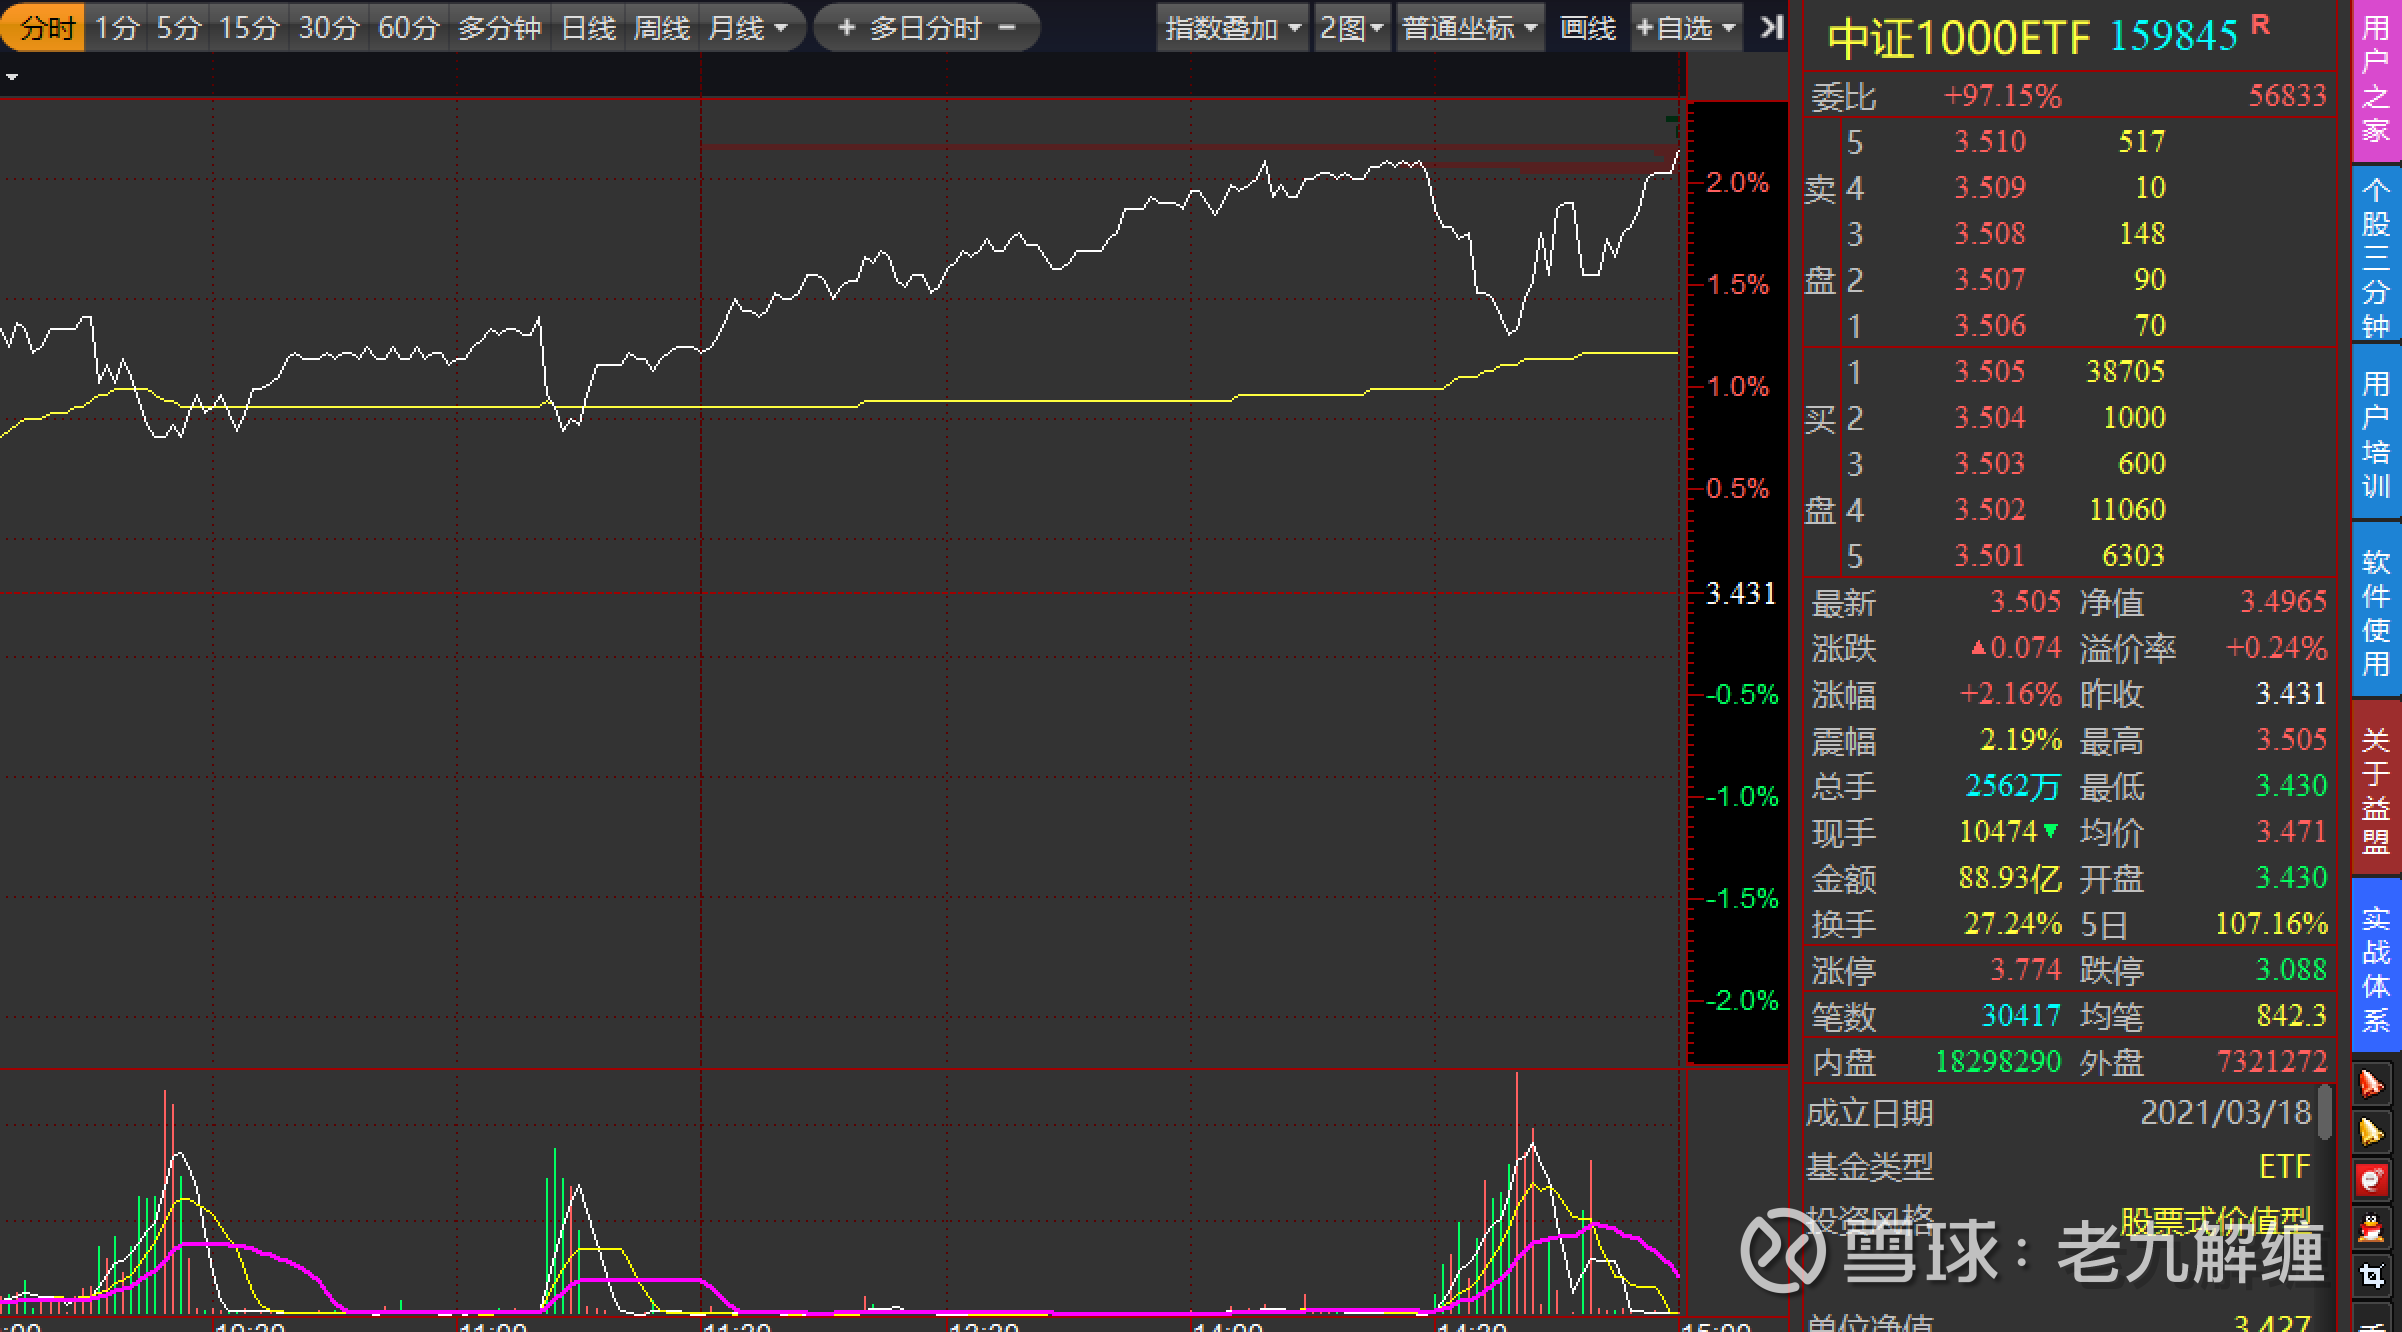Click minus icon to reduce multi-day chart
This screenshot has height=1332, width=2402.
point(1007,28)
